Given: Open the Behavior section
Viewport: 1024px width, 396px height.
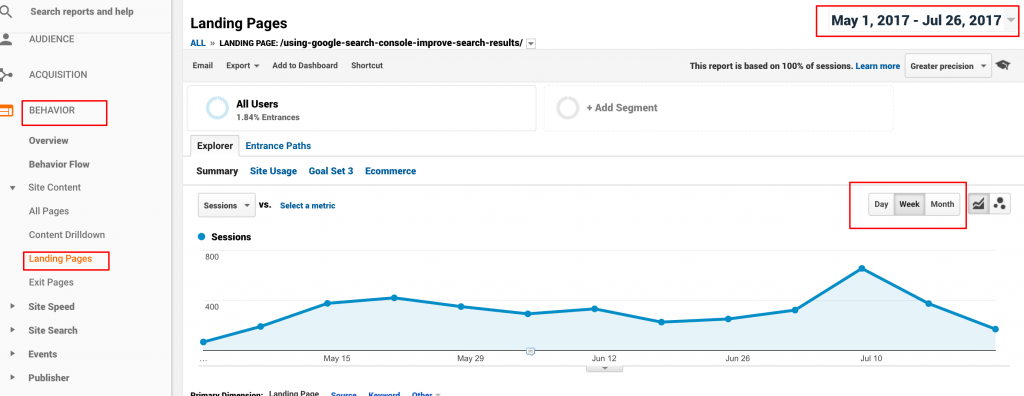Looking at the screenshot, I should (52, 110).
